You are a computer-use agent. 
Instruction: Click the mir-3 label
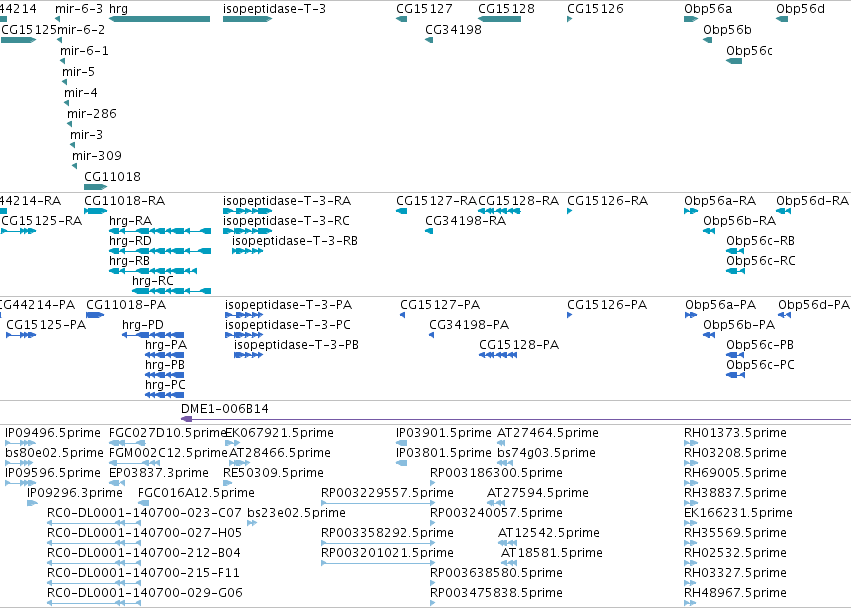tap(86, 135)
